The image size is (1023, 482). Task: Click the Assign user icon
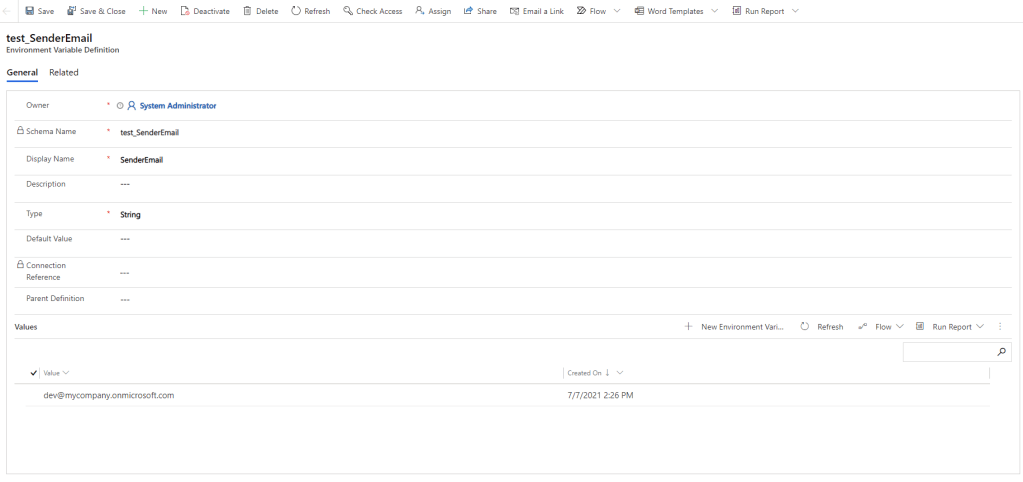tap(420, 11)
